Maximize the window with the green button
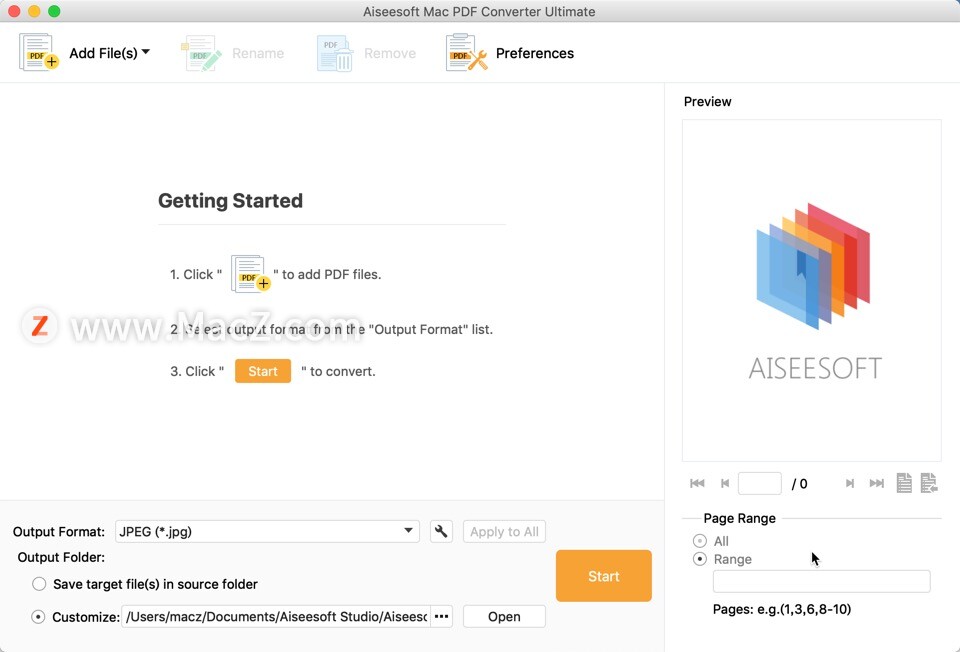The width and height of the screenshot is (960, 652). tap(54, 11)
